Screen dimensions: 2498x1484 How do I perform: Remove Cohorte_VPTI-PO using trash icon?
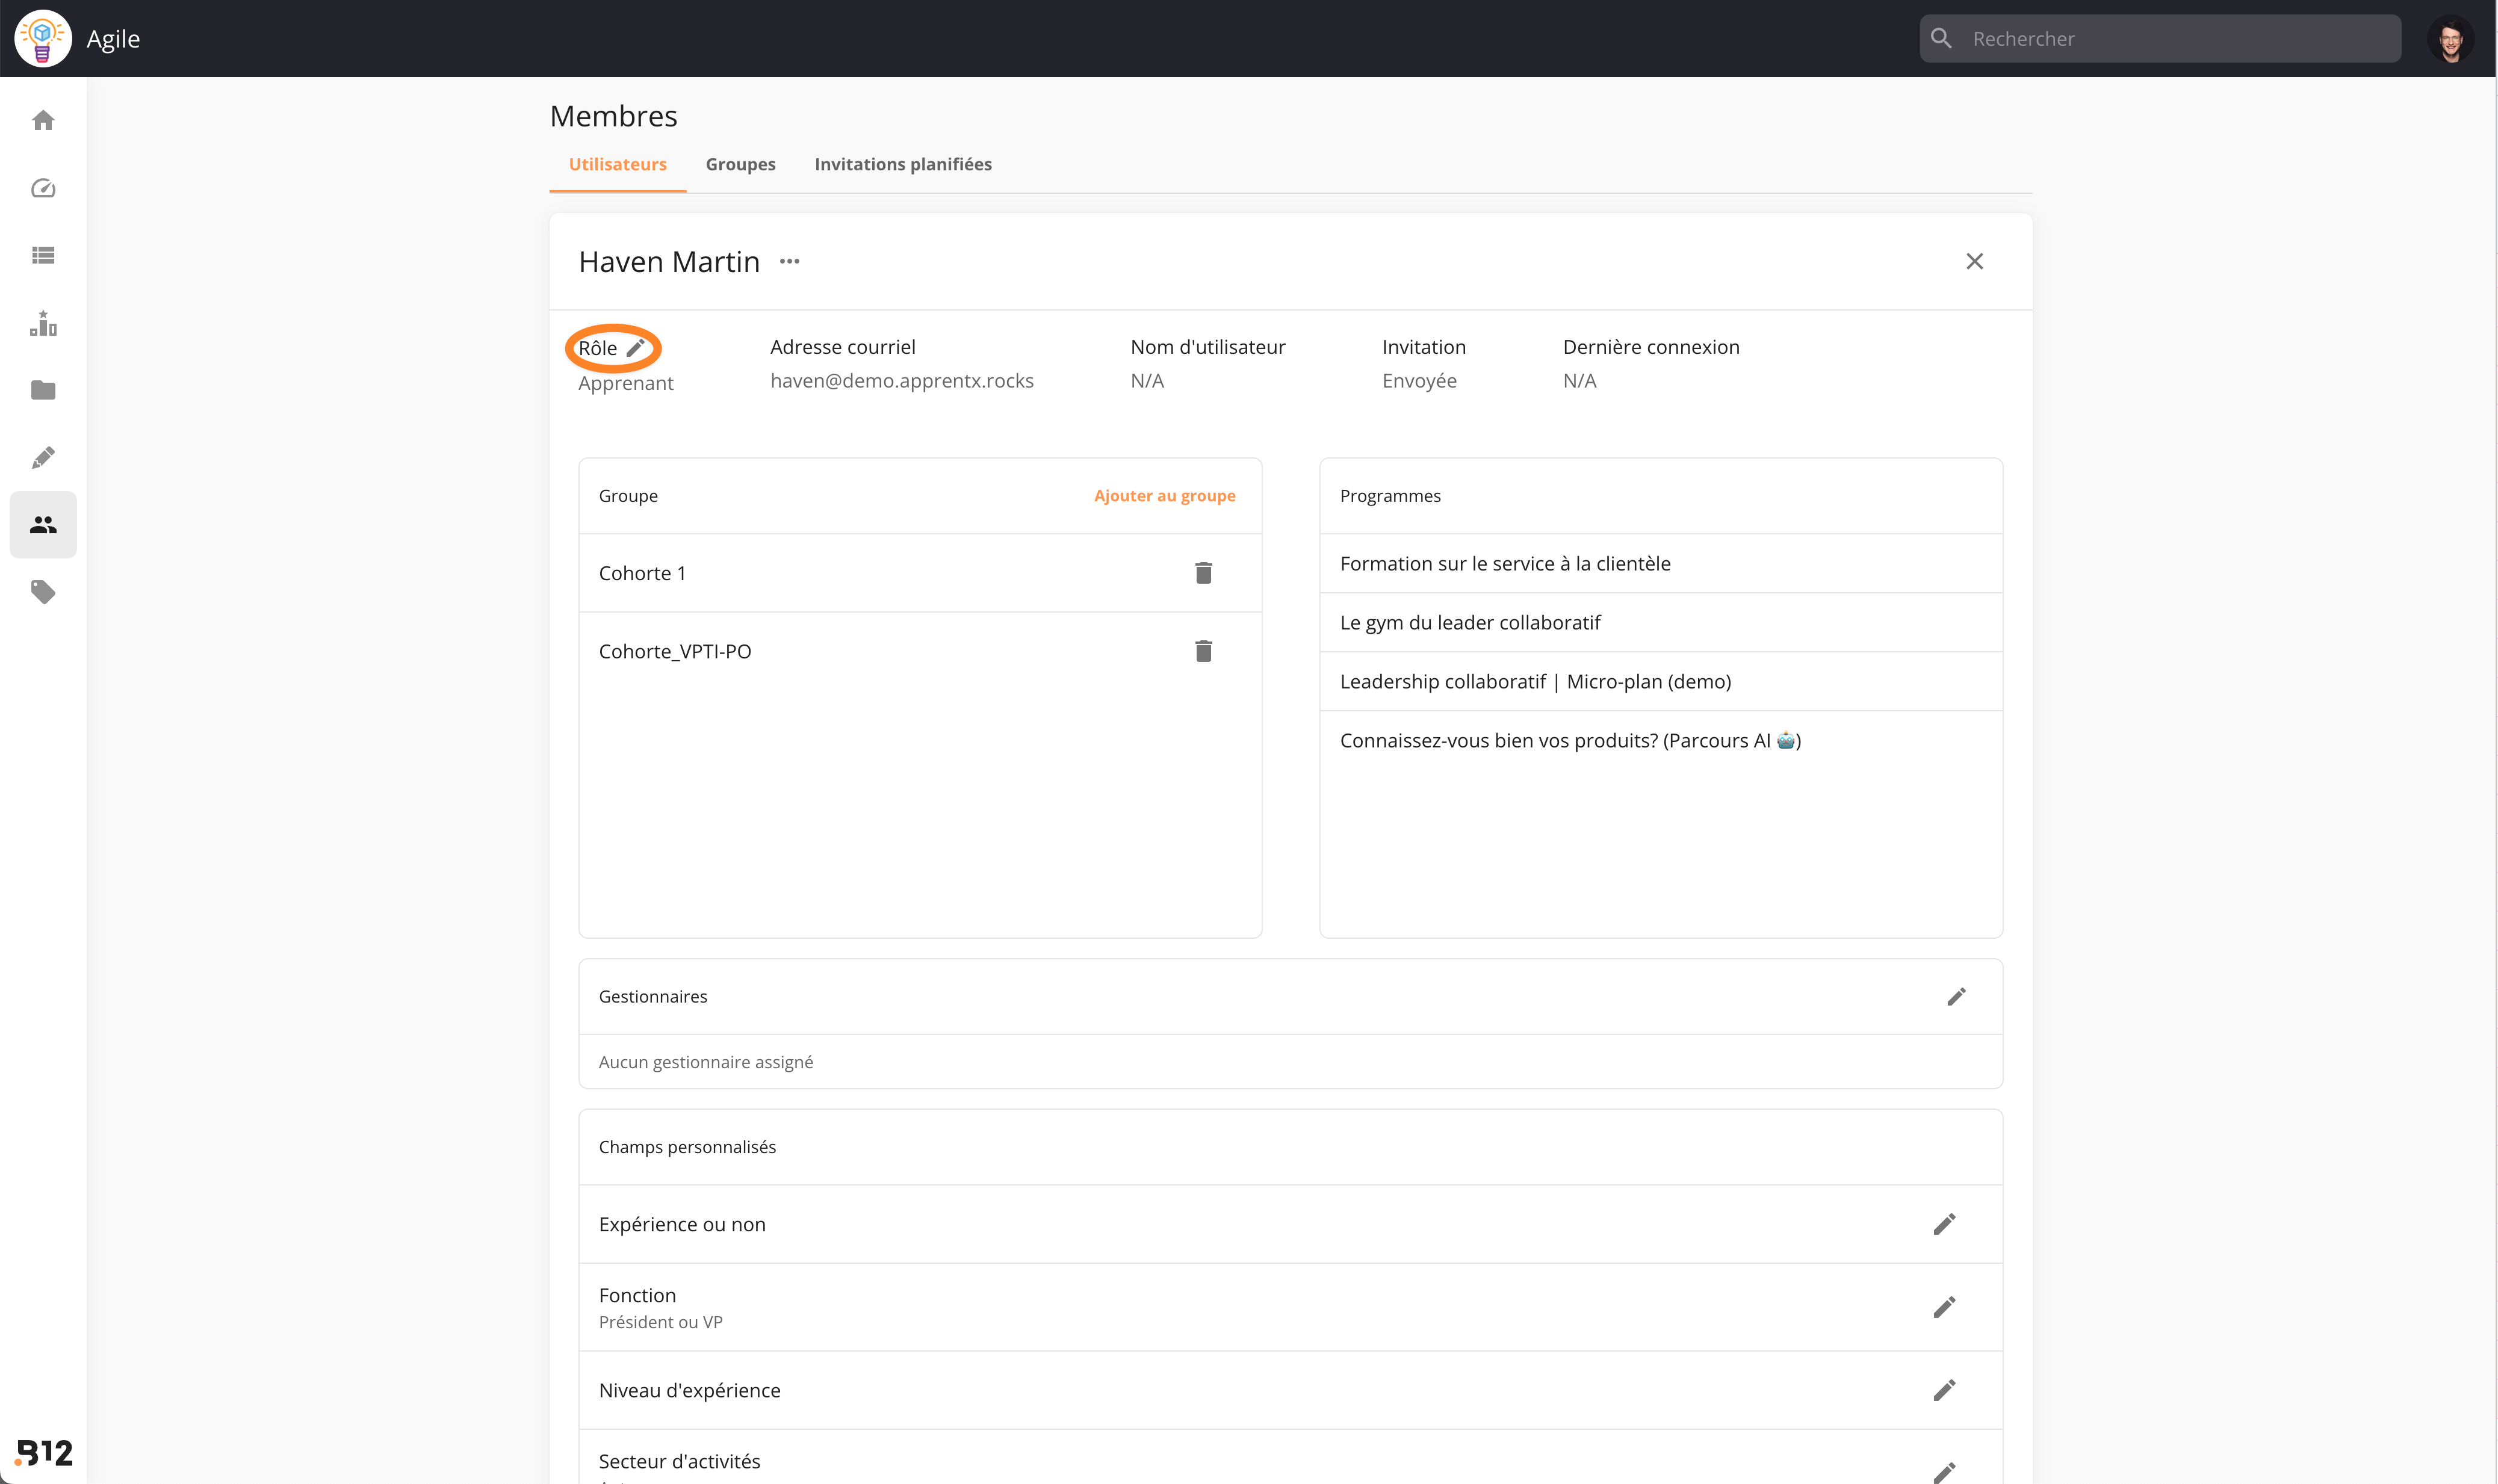point(1203,651)
